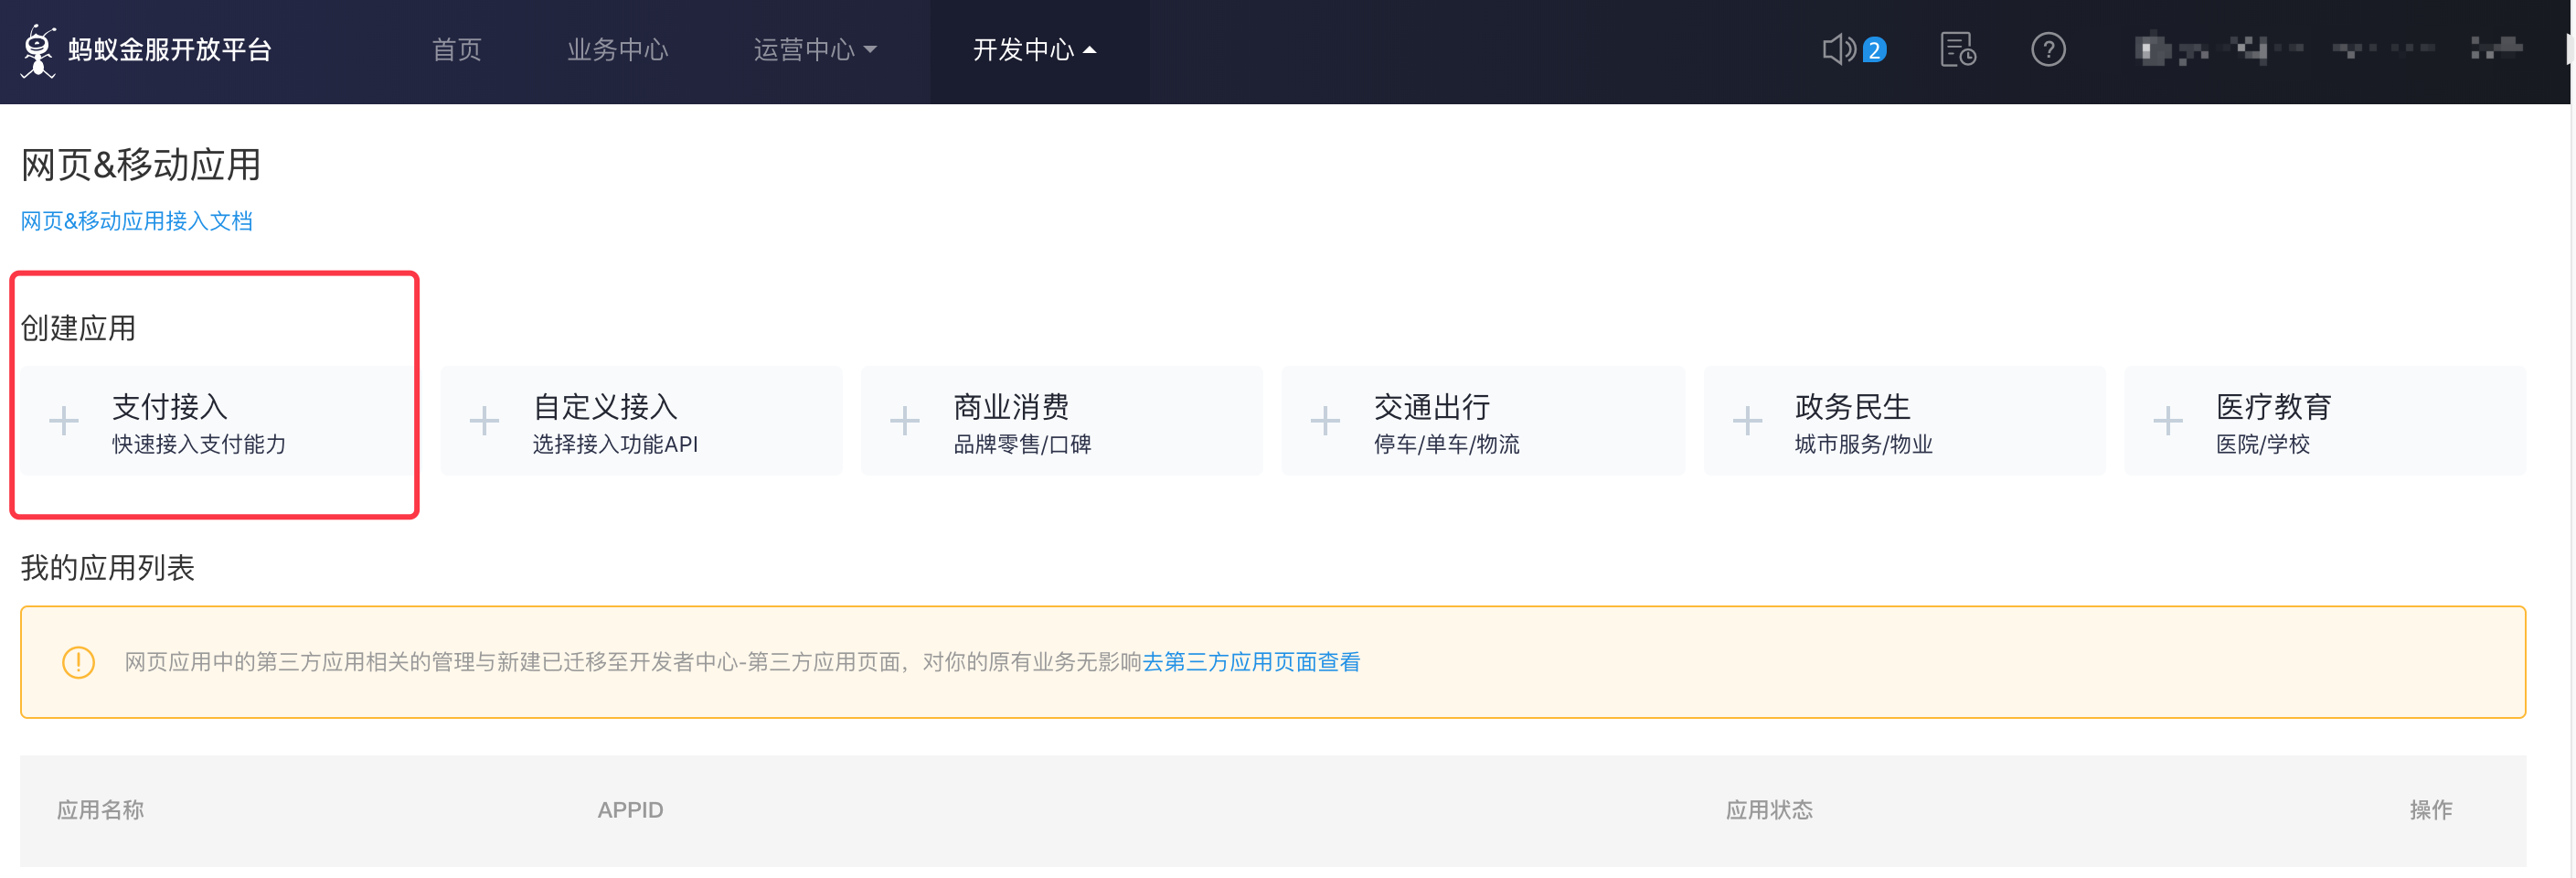Create a 商业消费 application
2576x878 pixels.
1061,421
